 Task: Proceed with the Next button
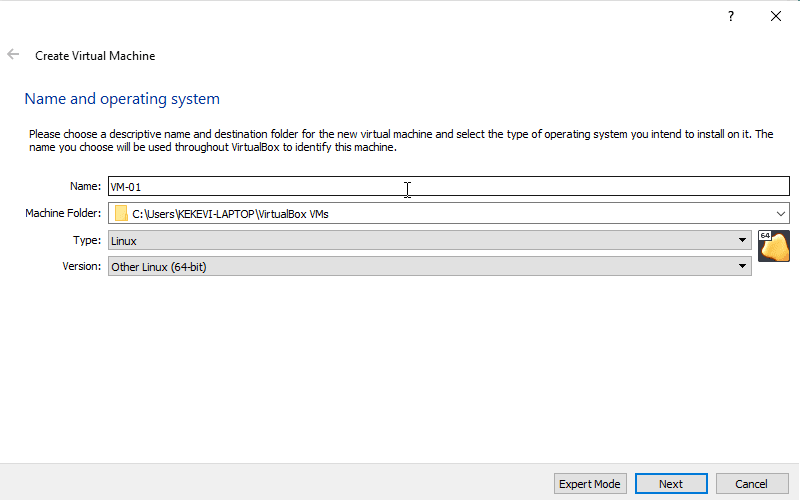[671, 484]
